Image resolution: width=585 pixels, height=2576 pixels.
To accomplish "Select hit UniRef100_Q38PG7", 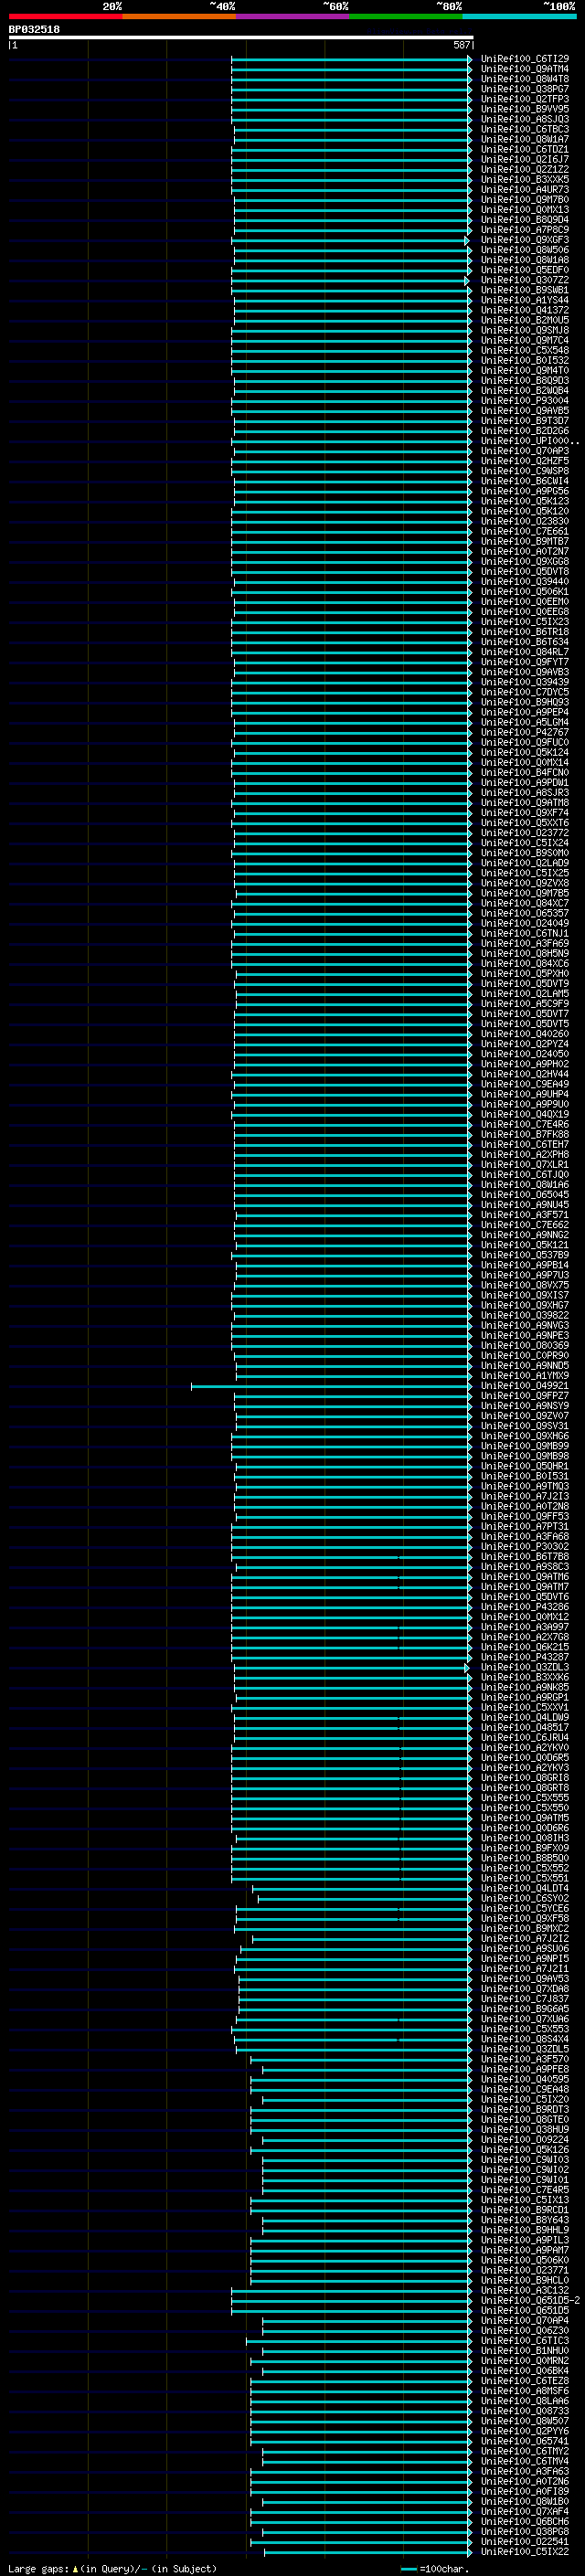I will pyautogui.click(x=524, y=89).
